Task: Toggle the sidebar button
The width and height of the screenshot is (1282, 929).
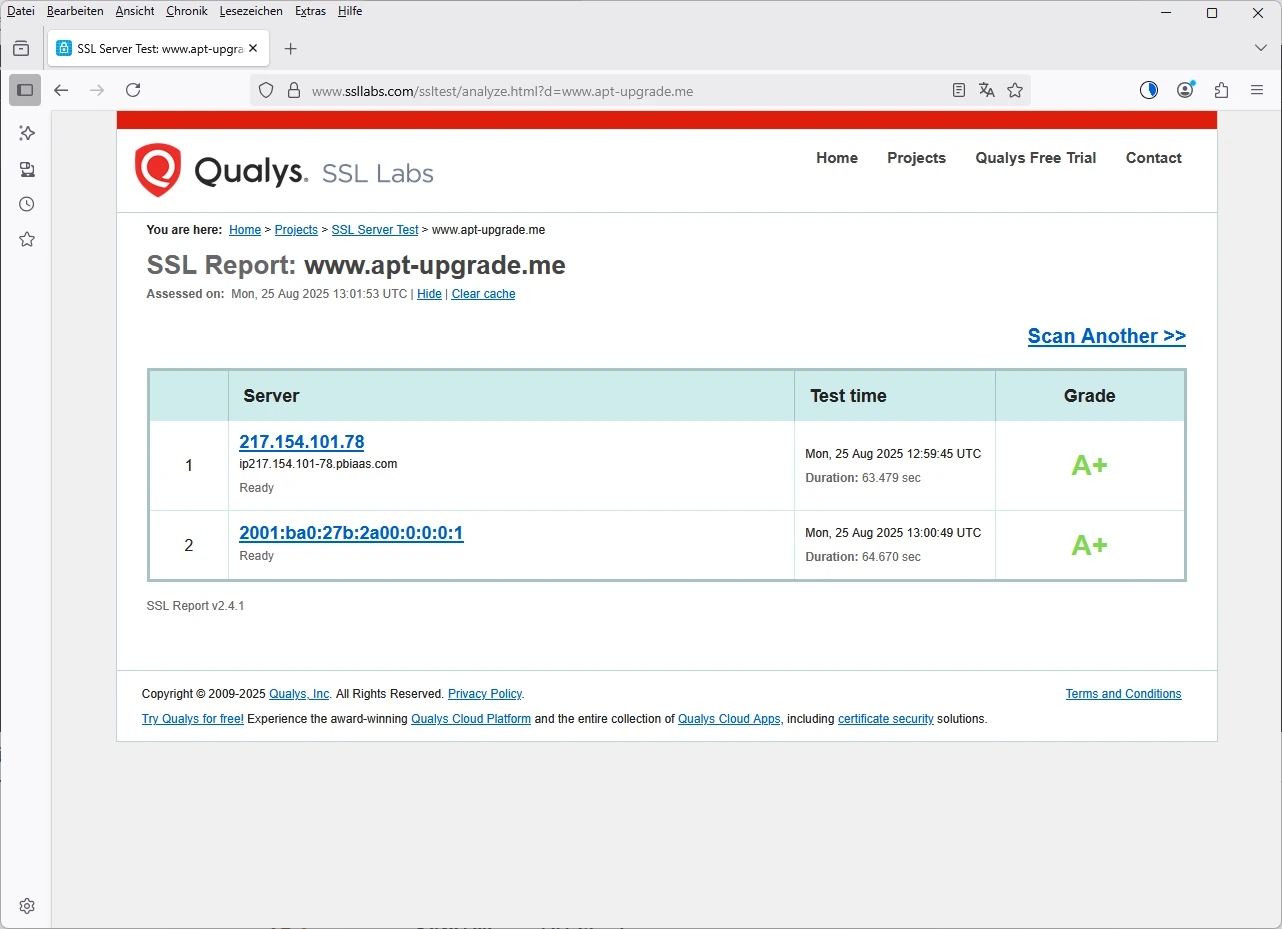Action: pyautogui.click(x=25, y=90)
